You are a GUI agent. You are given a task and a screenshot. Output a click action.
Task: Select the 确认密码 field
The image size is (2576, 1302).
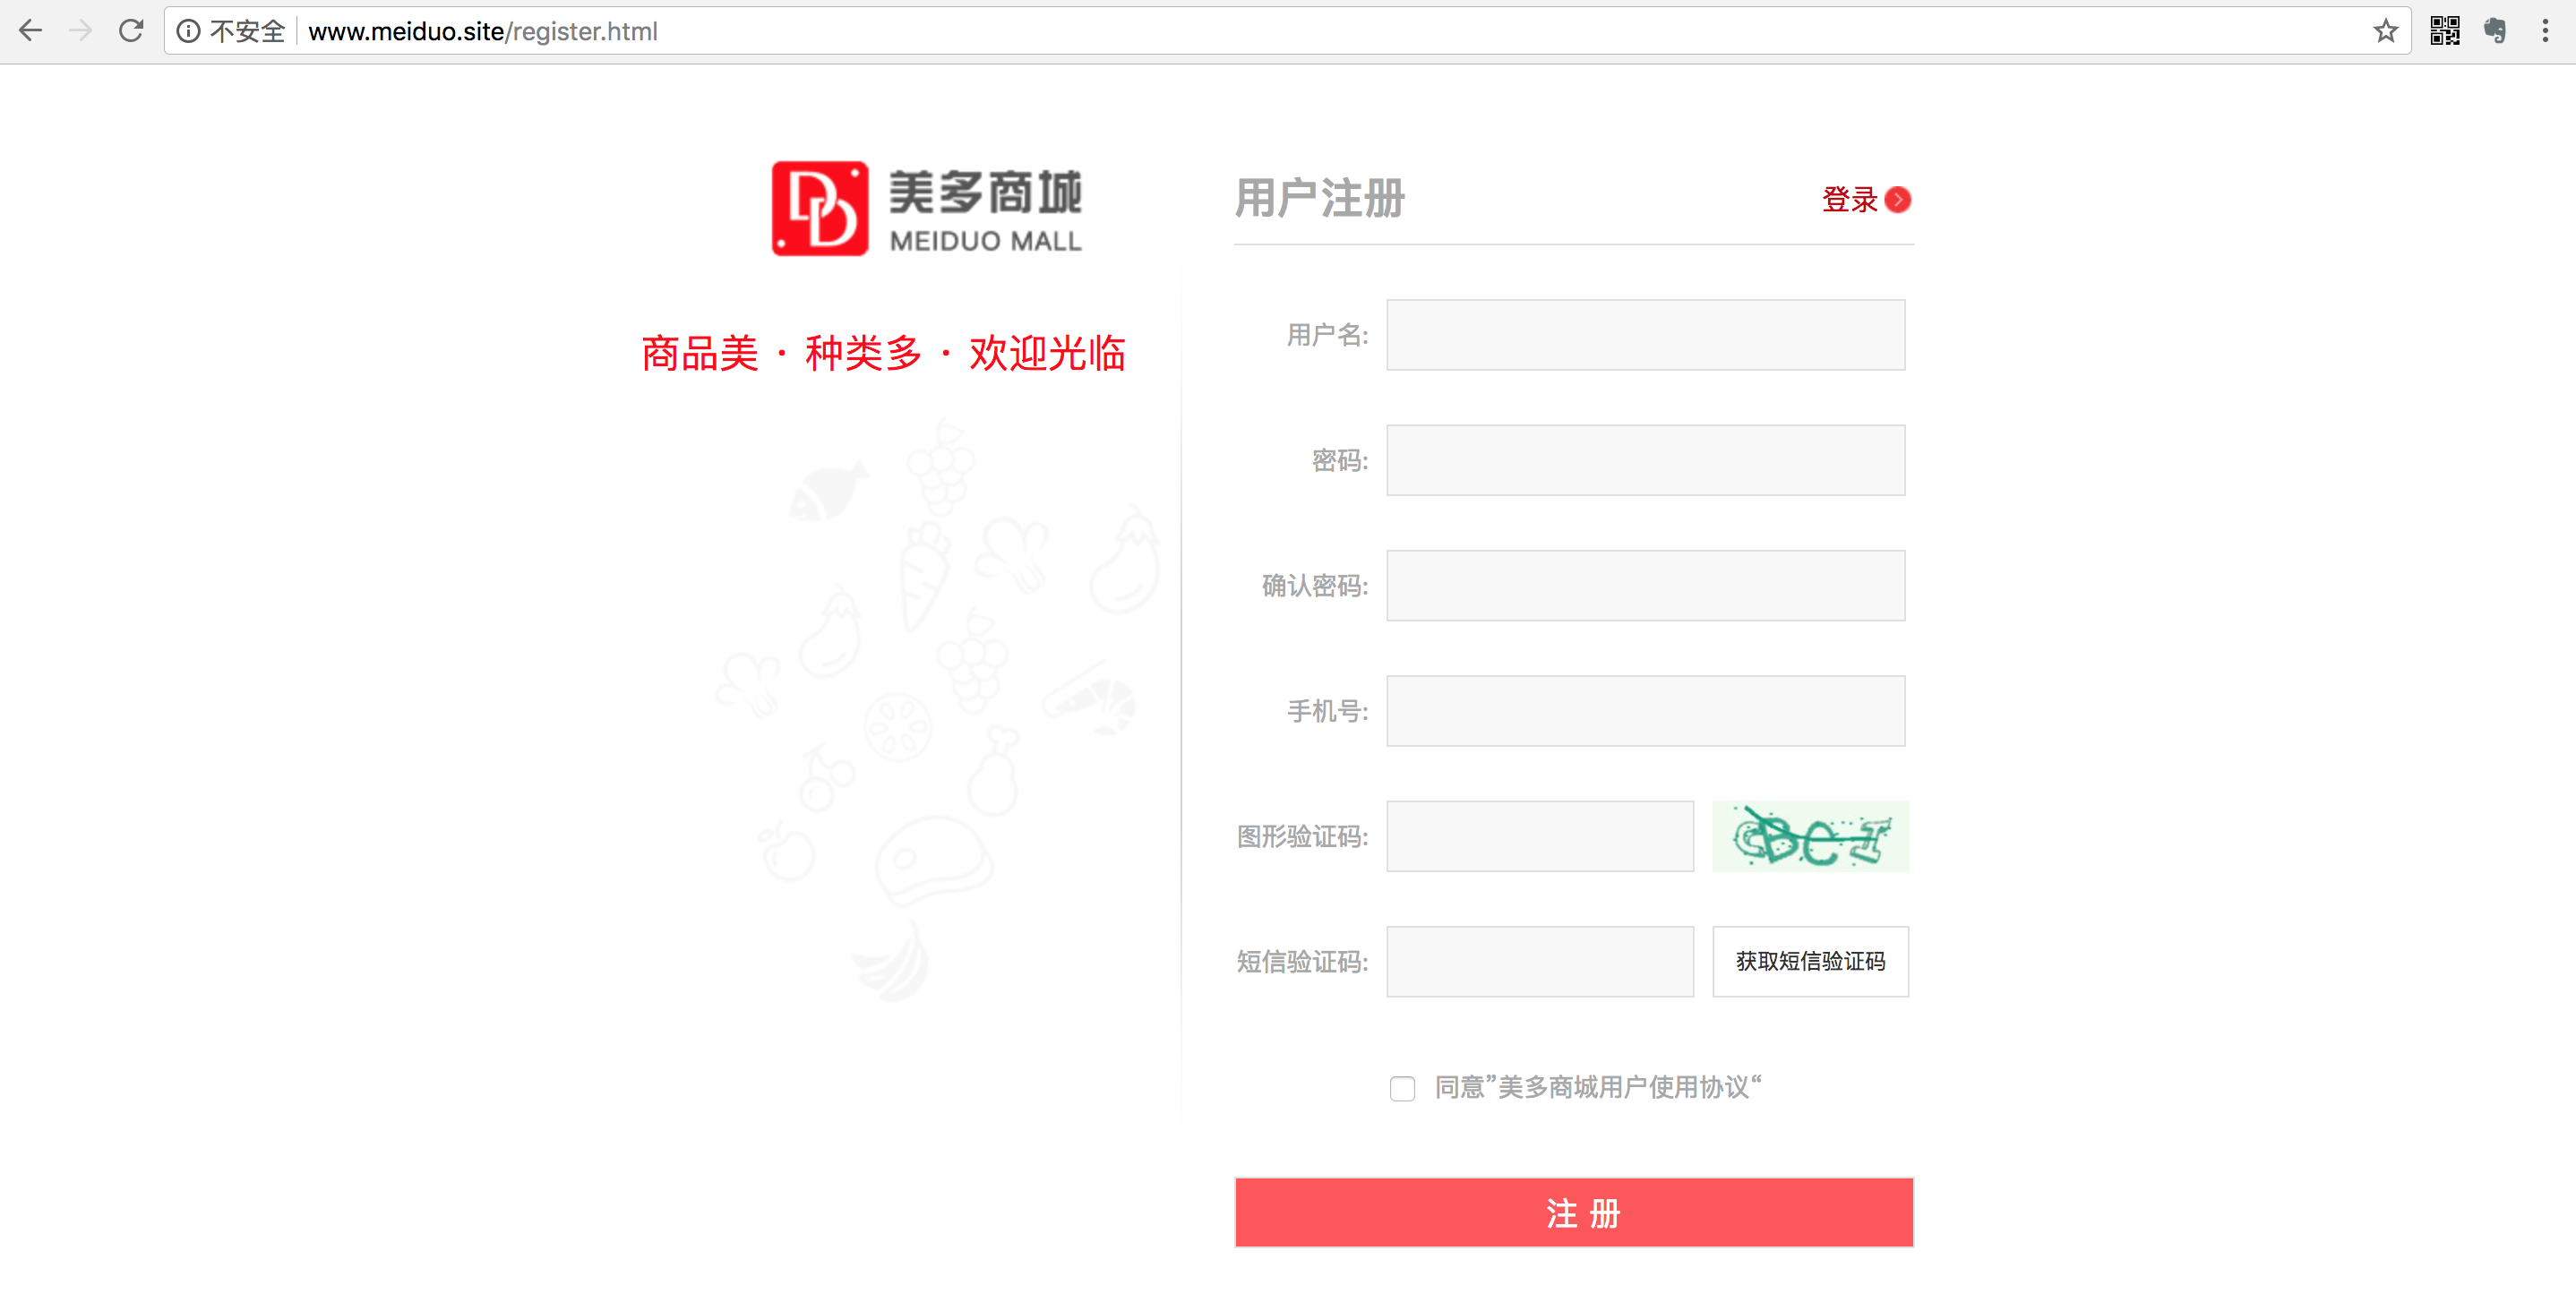pyautogui.click(x=1645, y=585)
